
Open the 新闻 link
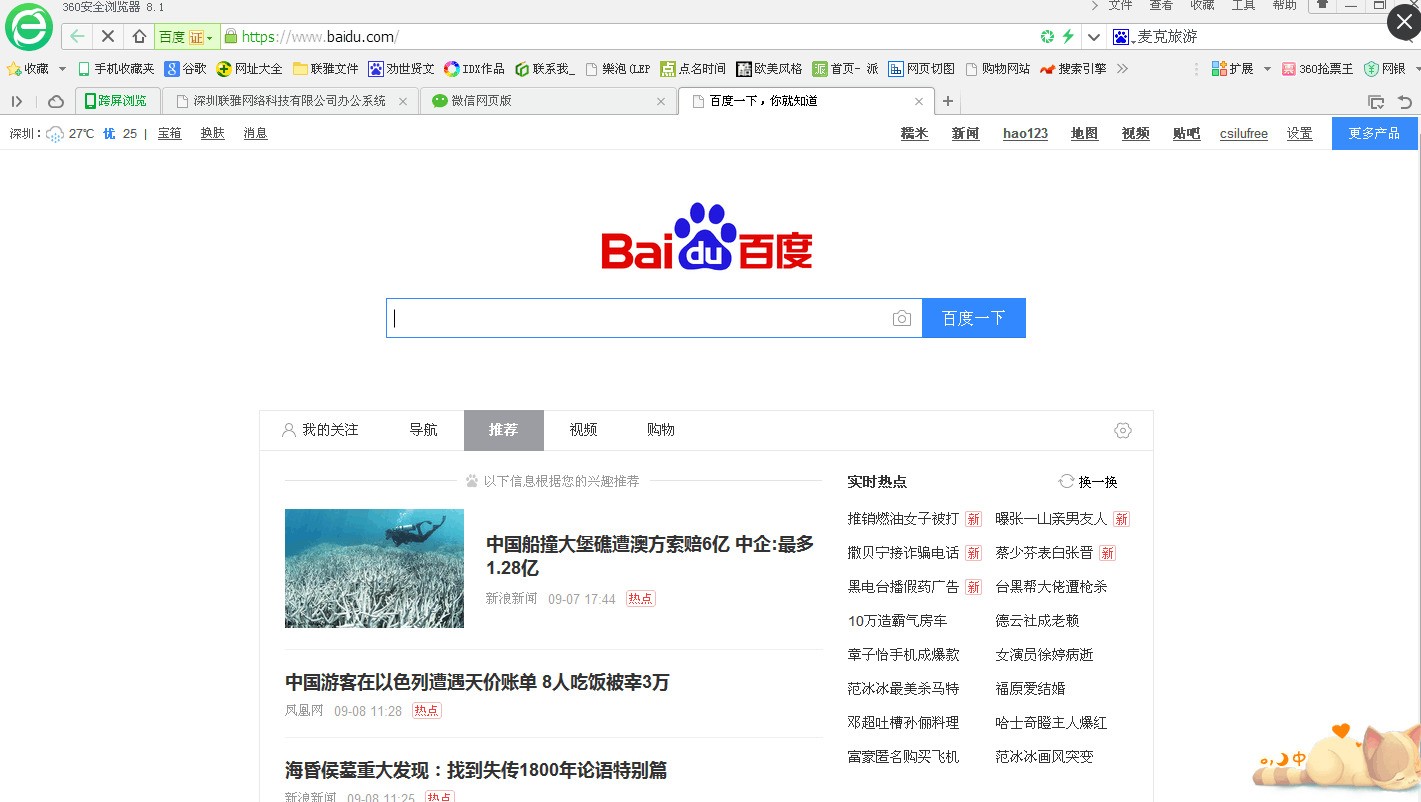point(965,134)
